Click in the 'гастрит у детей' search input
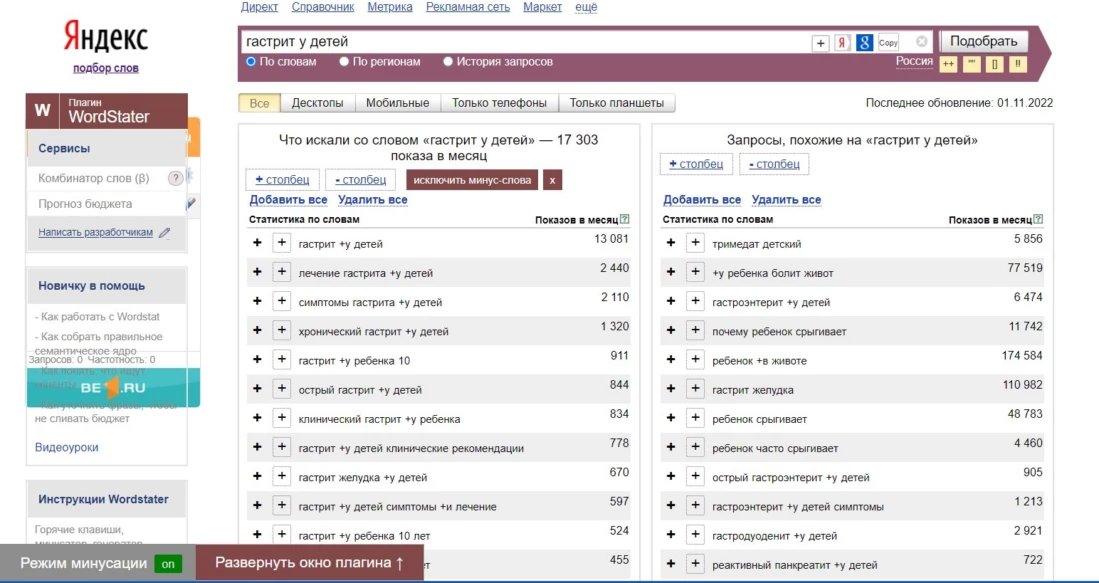The height and width of the screenshot is (583, 1099). [x=520, y=42]
